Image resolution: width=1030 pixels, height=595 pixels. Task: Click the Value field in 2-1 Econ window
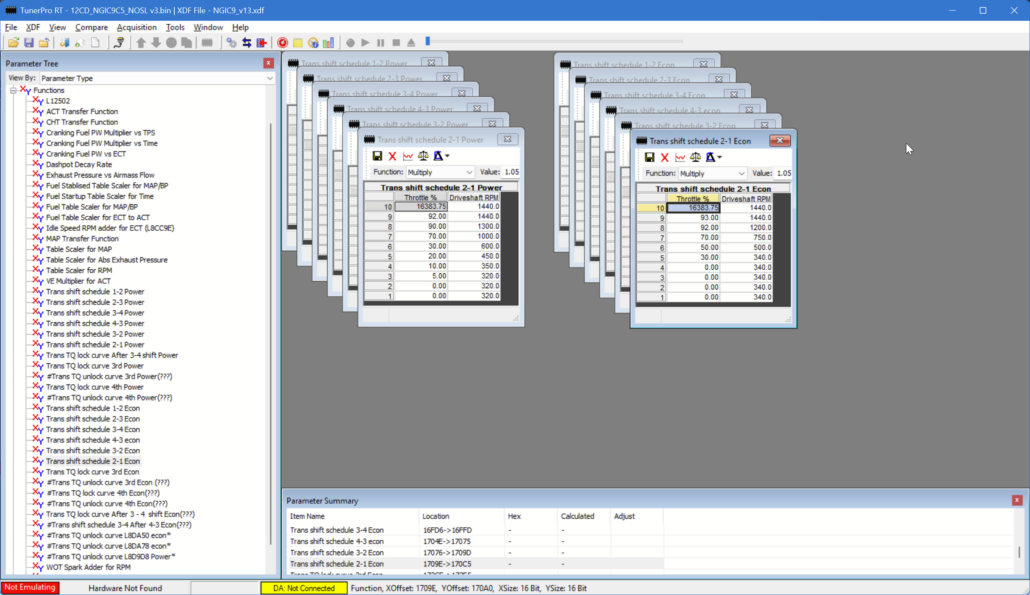coord(783,173)
